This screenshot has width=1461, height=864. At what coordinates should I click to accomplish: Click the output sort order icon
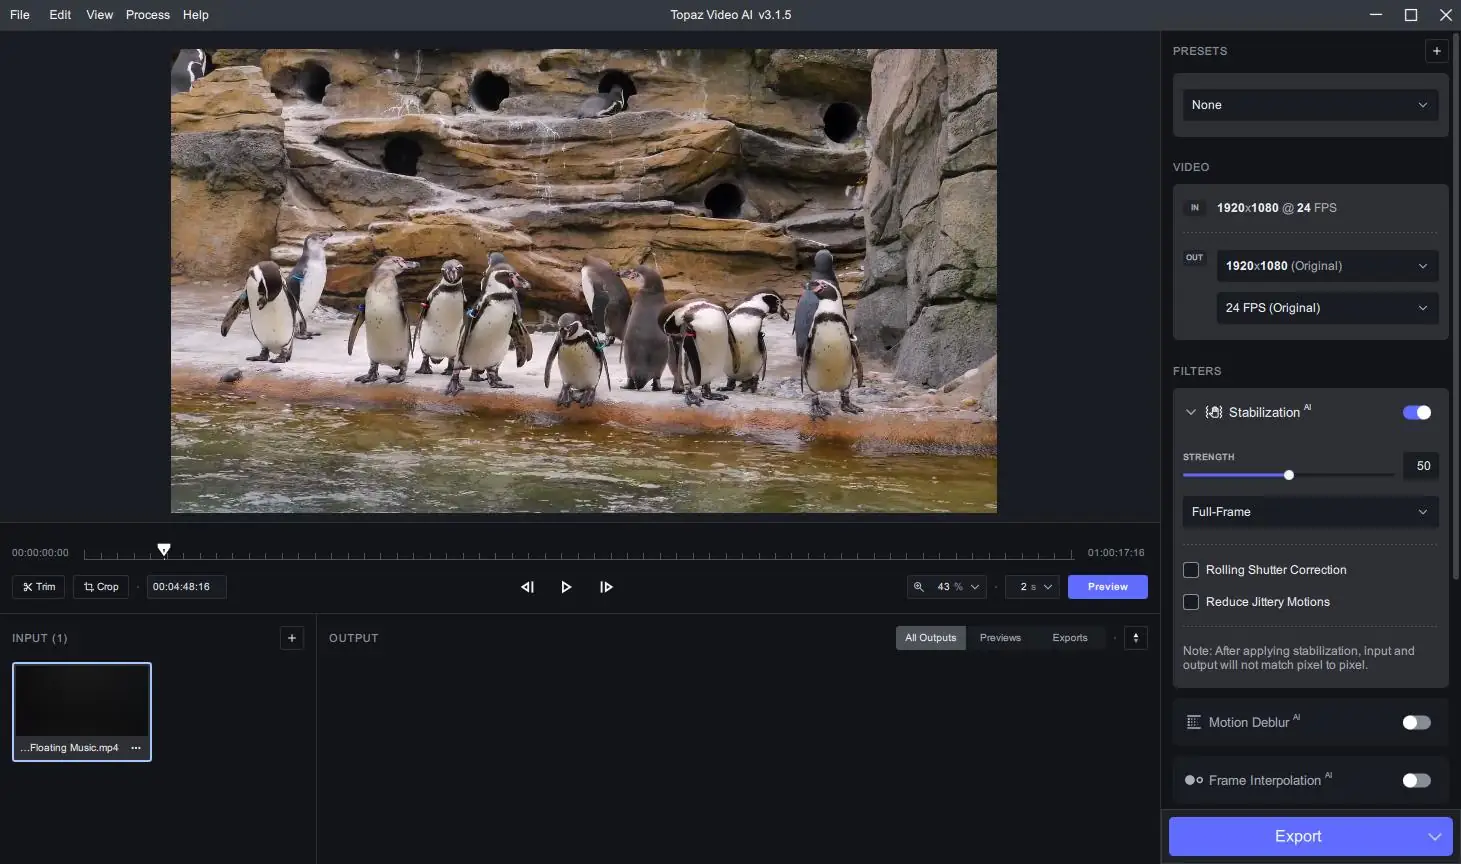(1136, 638)
